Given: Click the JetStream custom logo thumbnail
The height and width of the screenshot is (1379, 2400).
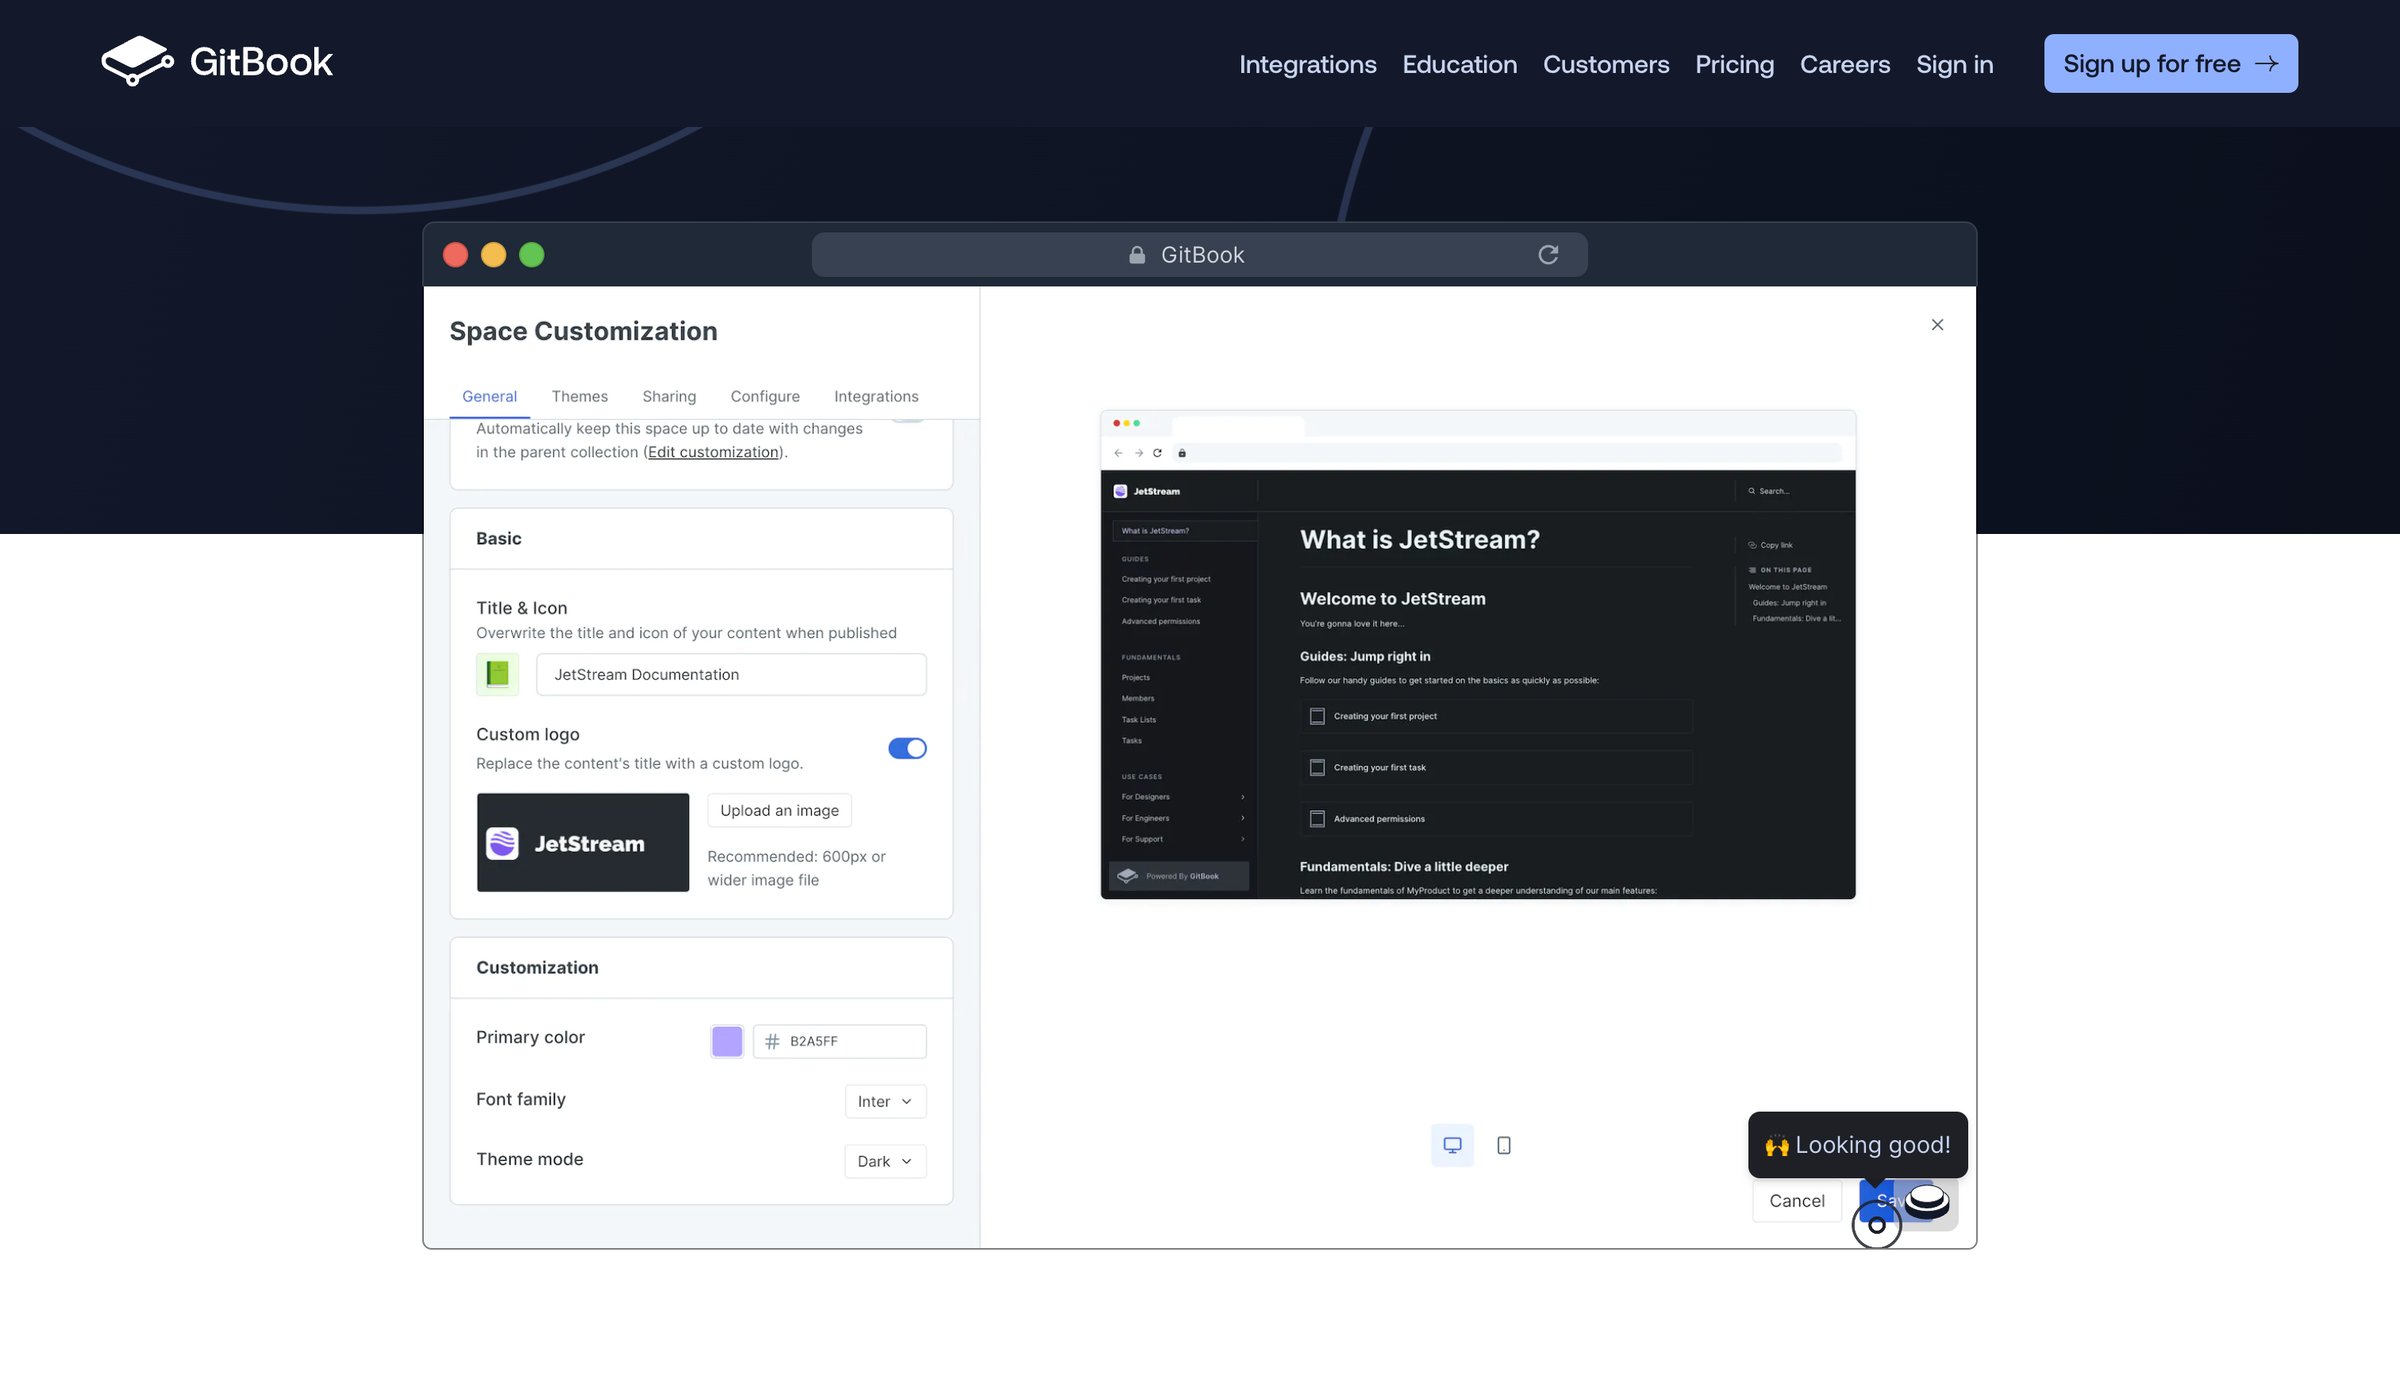Looking at the screenshot, I should click(583, 842).
